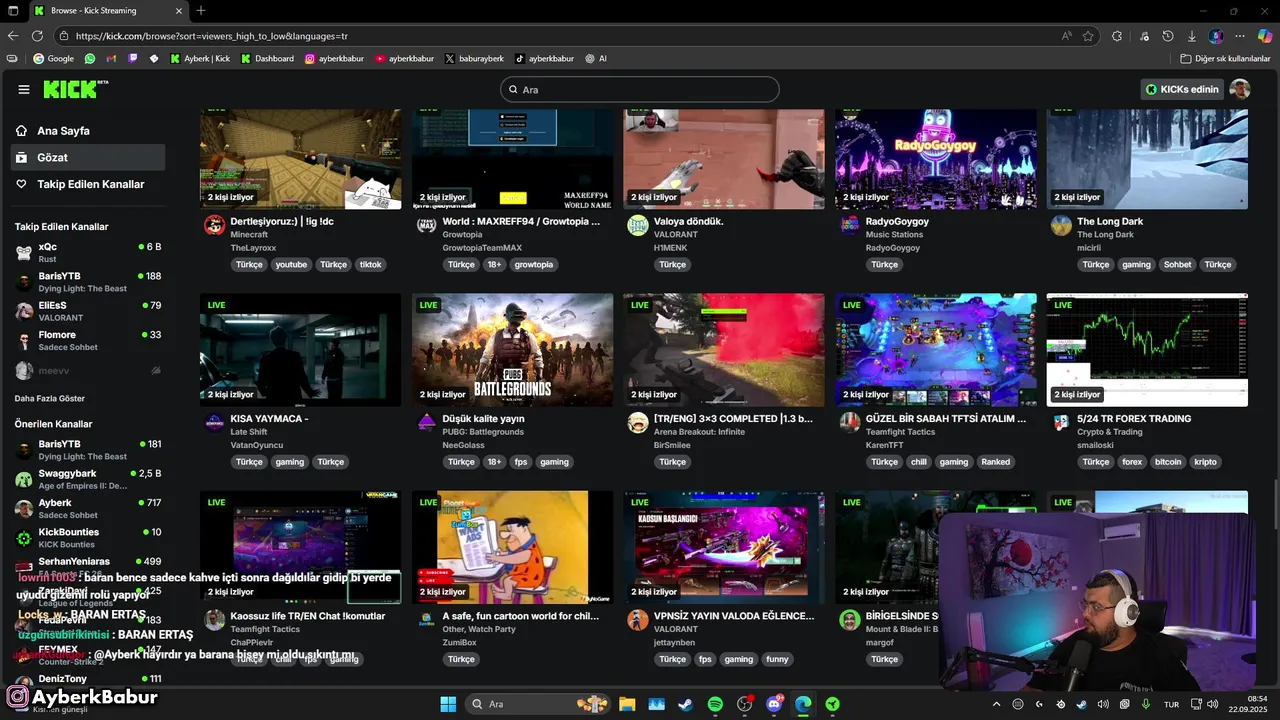The image size is (1280, 720).
Task: Click the address bar URL
Action: pos(212,36)
